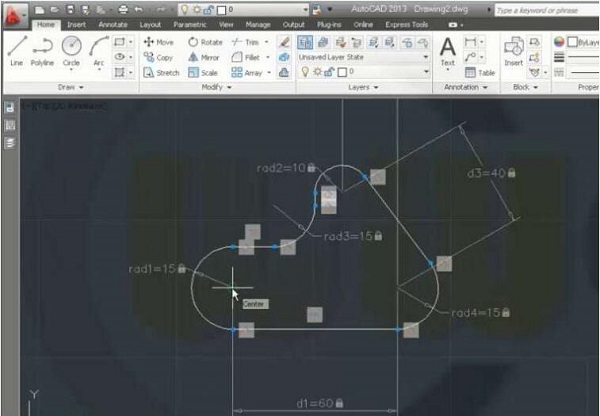Toggle layer on/off bulb in Layers panel
The image size is (600, 416).
(x=305, y=72)
